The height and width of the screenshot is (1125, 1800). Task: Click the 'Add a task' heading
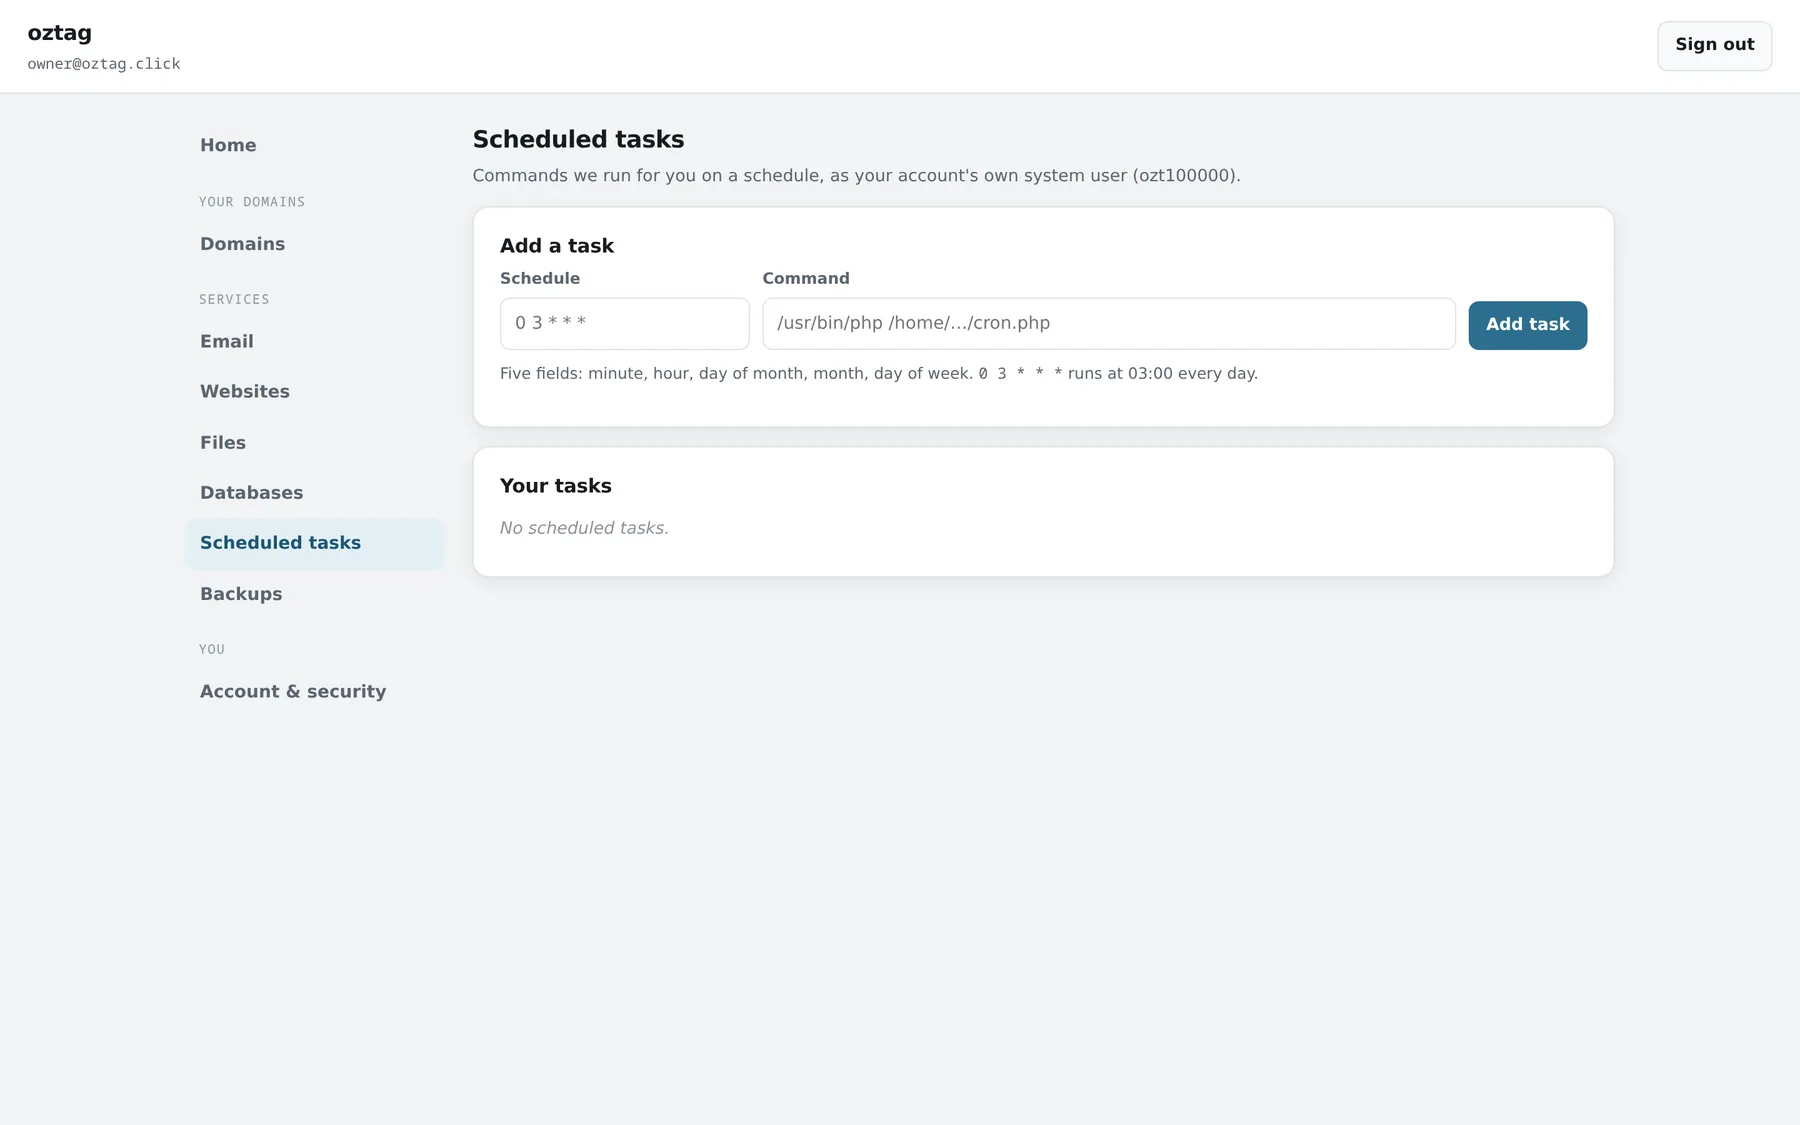[x=557, y=246]
